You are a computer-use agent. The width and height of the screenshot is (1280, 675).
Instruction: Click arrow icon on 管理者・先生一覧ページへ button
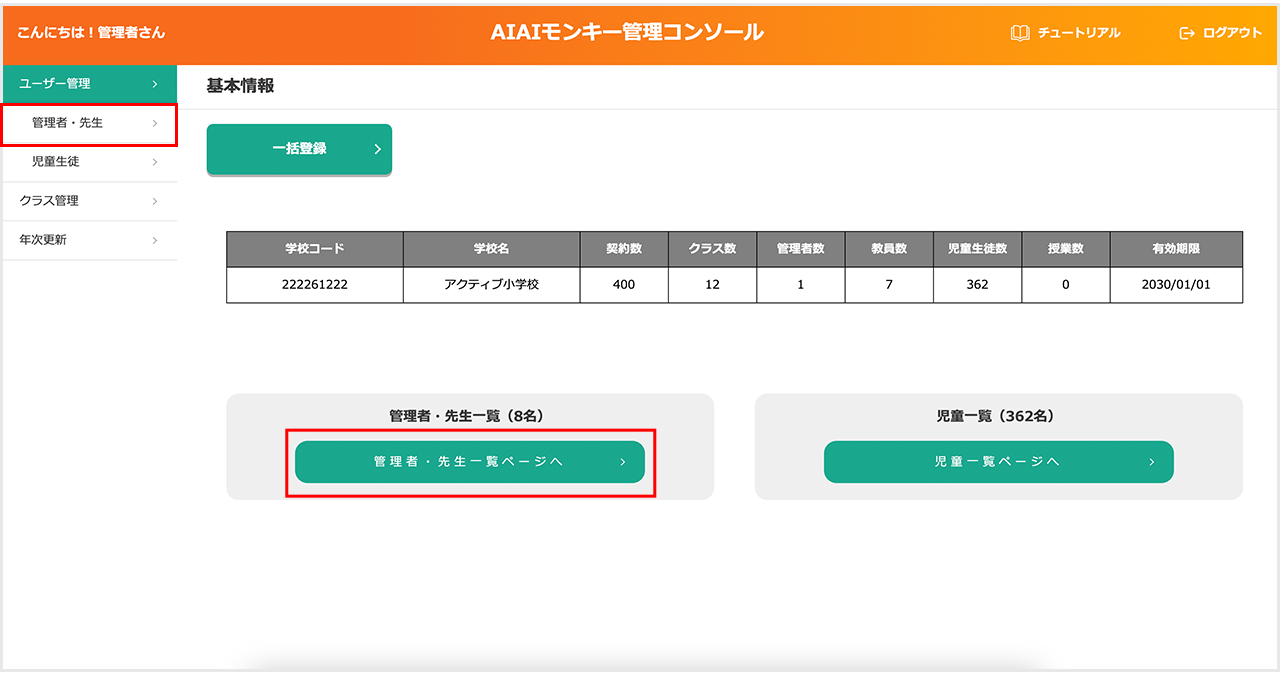pos(622,462)
